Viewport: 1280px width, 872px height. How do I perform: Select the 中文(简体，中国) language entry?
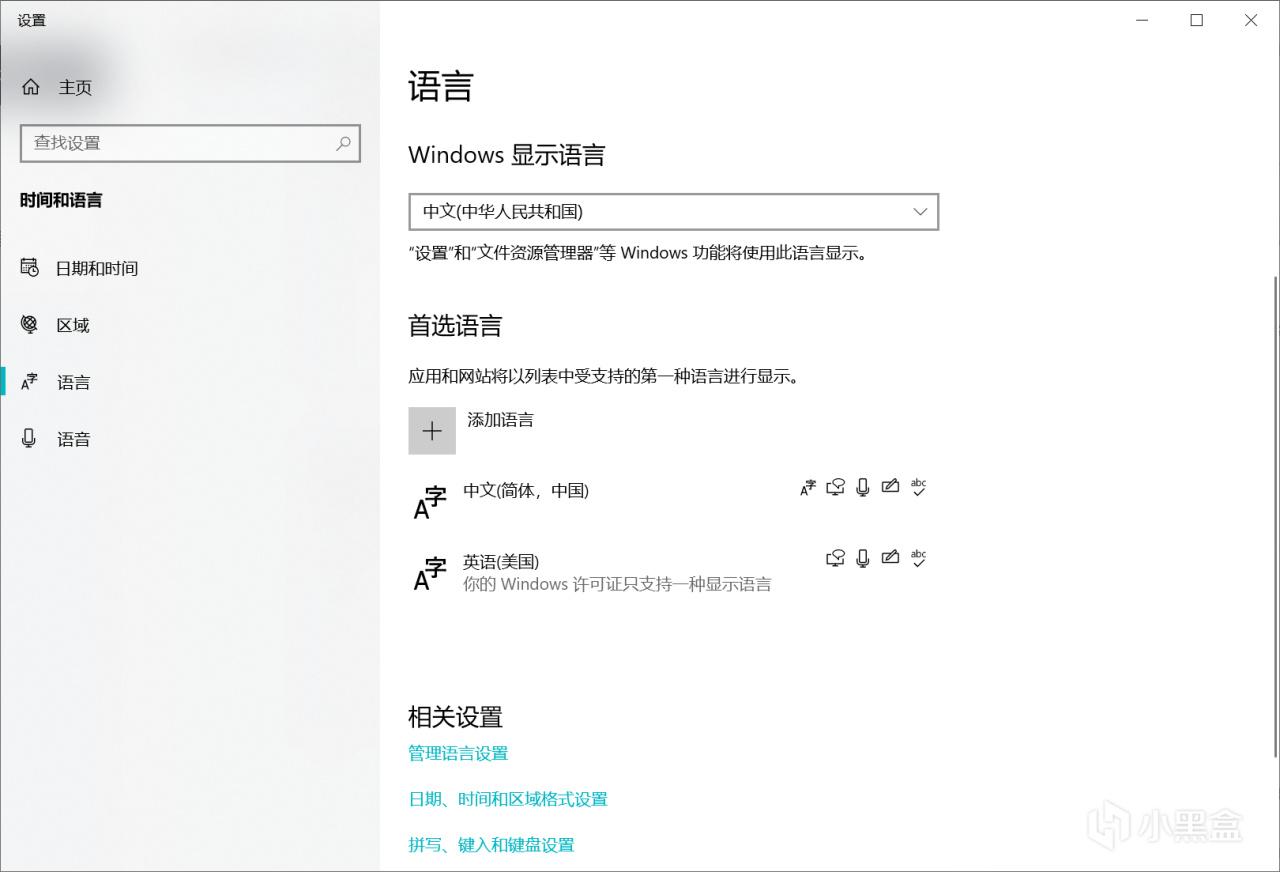click(674, 501)
